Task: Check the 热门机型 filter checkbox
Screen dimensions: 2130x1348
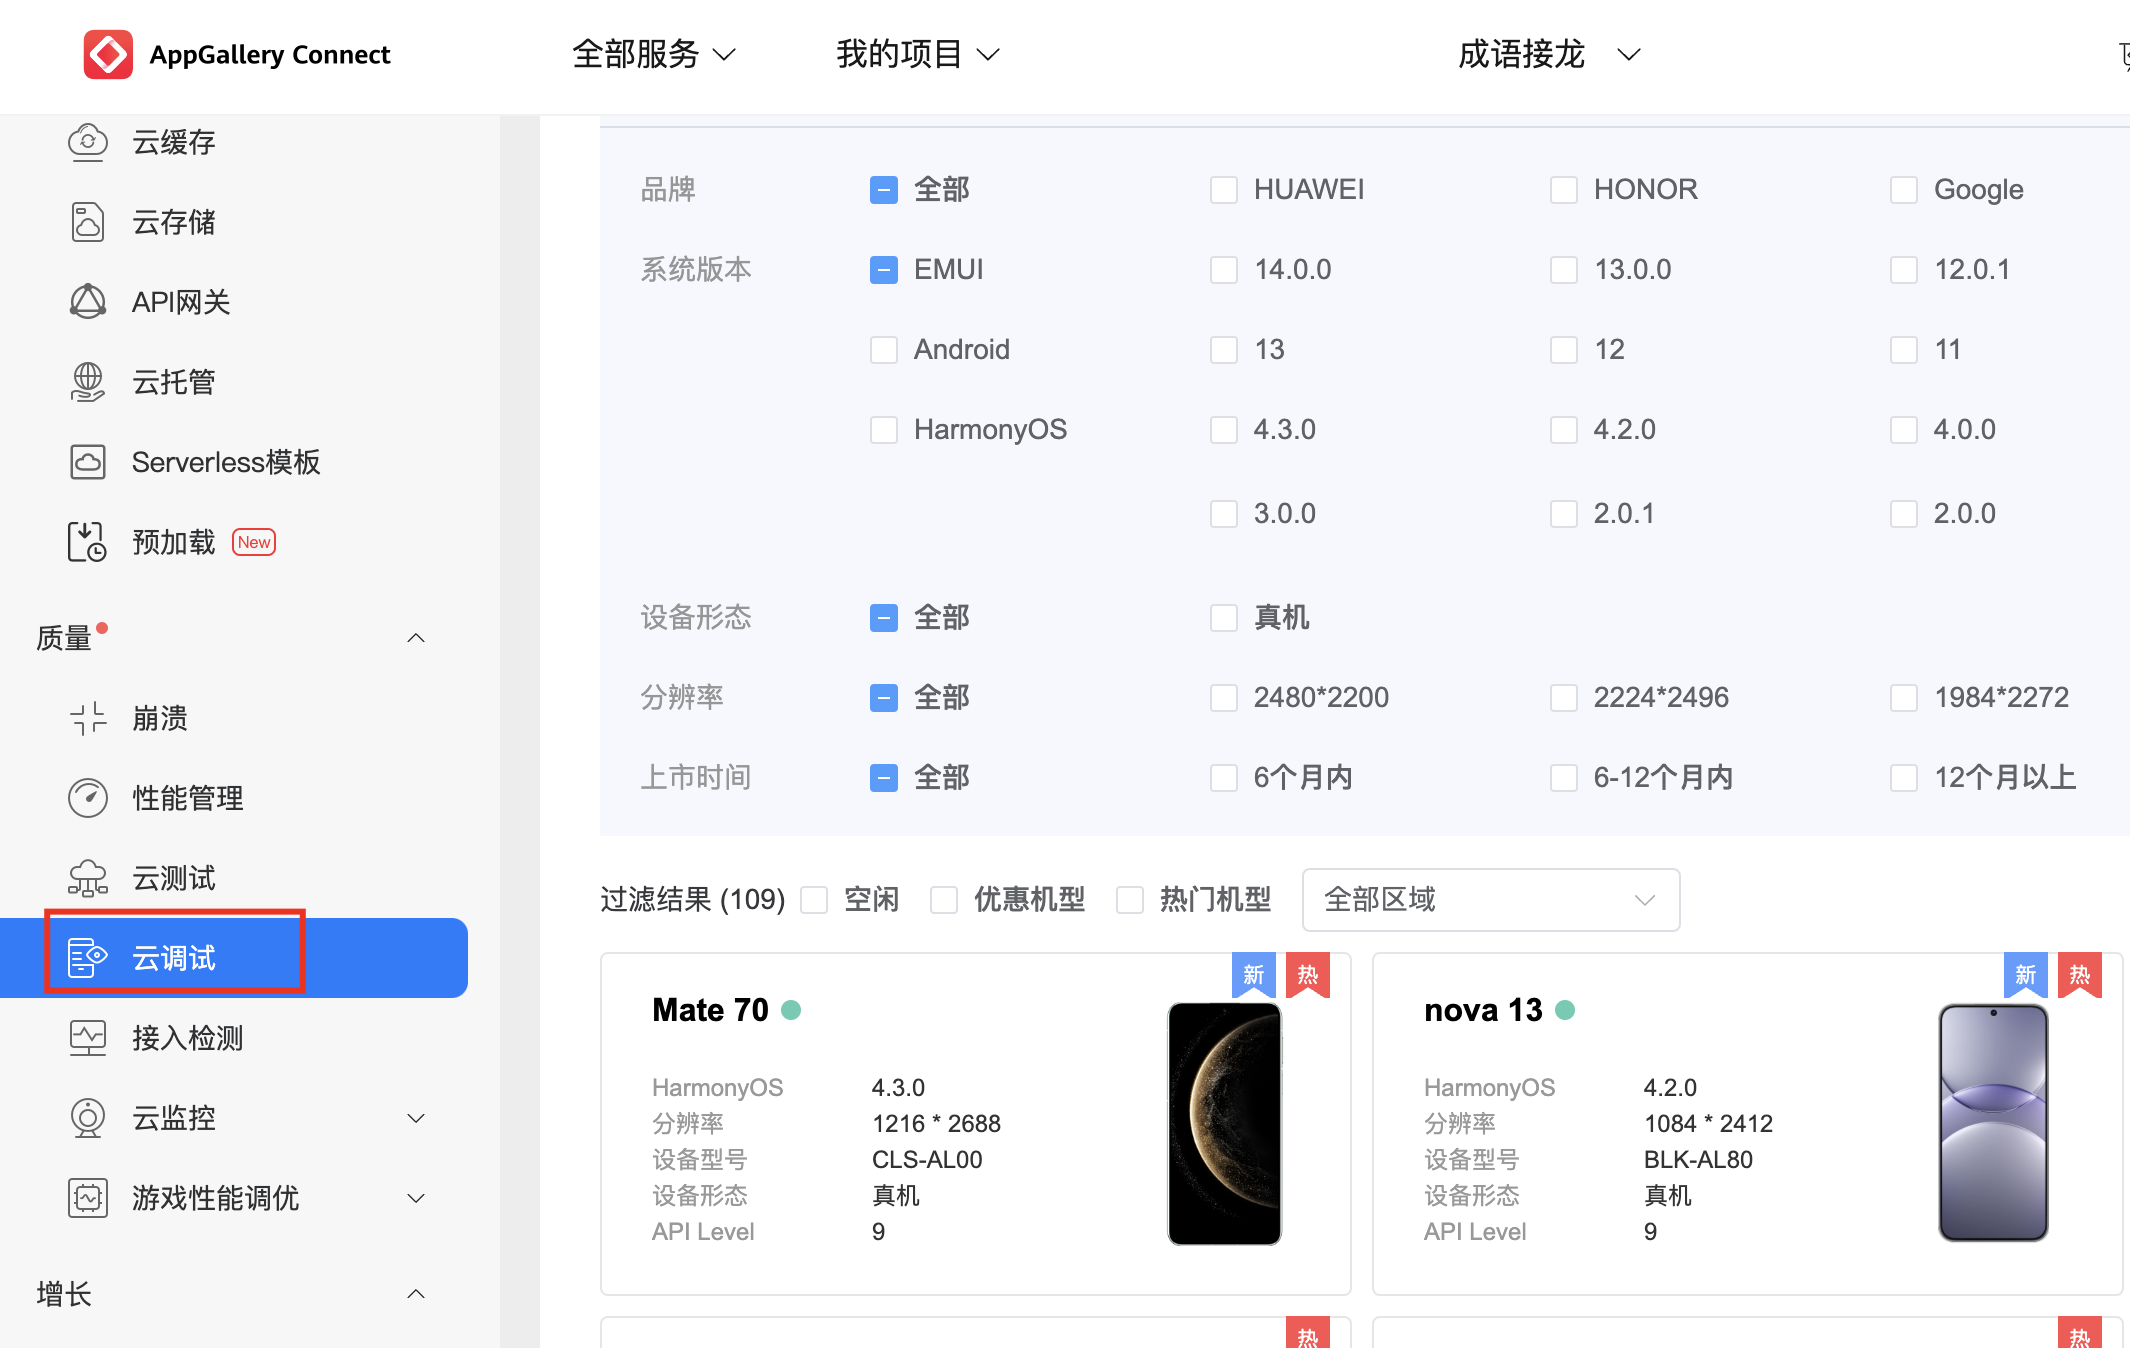Action: pos(1130,900)
